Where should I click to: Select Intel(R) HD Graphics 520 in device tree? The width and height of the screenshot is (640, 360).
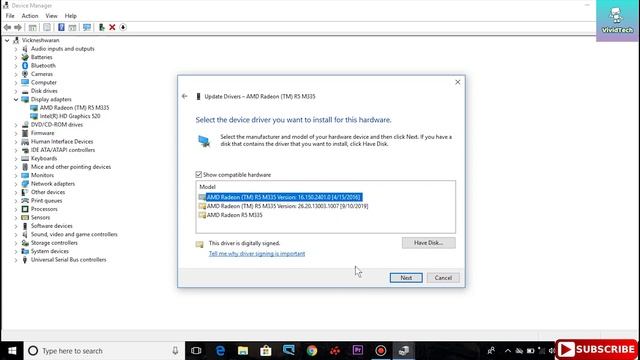(70, 116)
